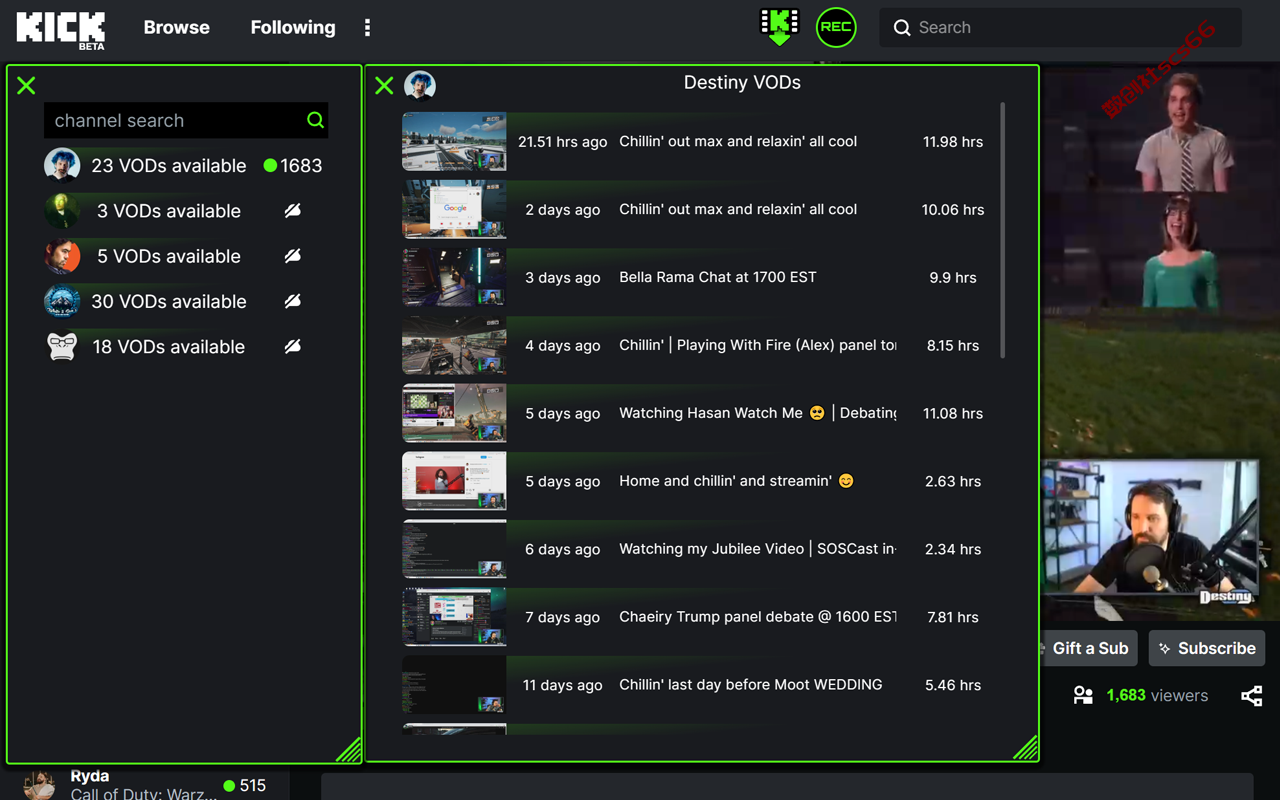1280x800 pixels.
Task: Click offline icon beside 5 VODs available
Action: tap(292, 256)
